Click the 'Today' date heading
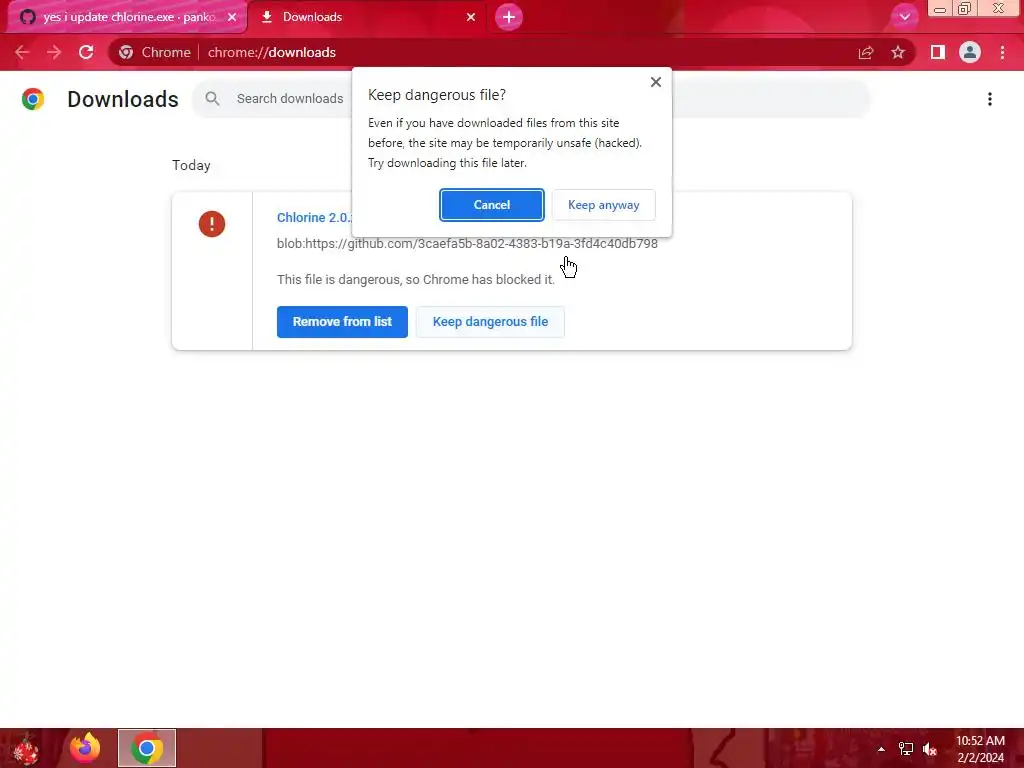The height and width of the screenshot is (768, 1024). coord(191,165)
